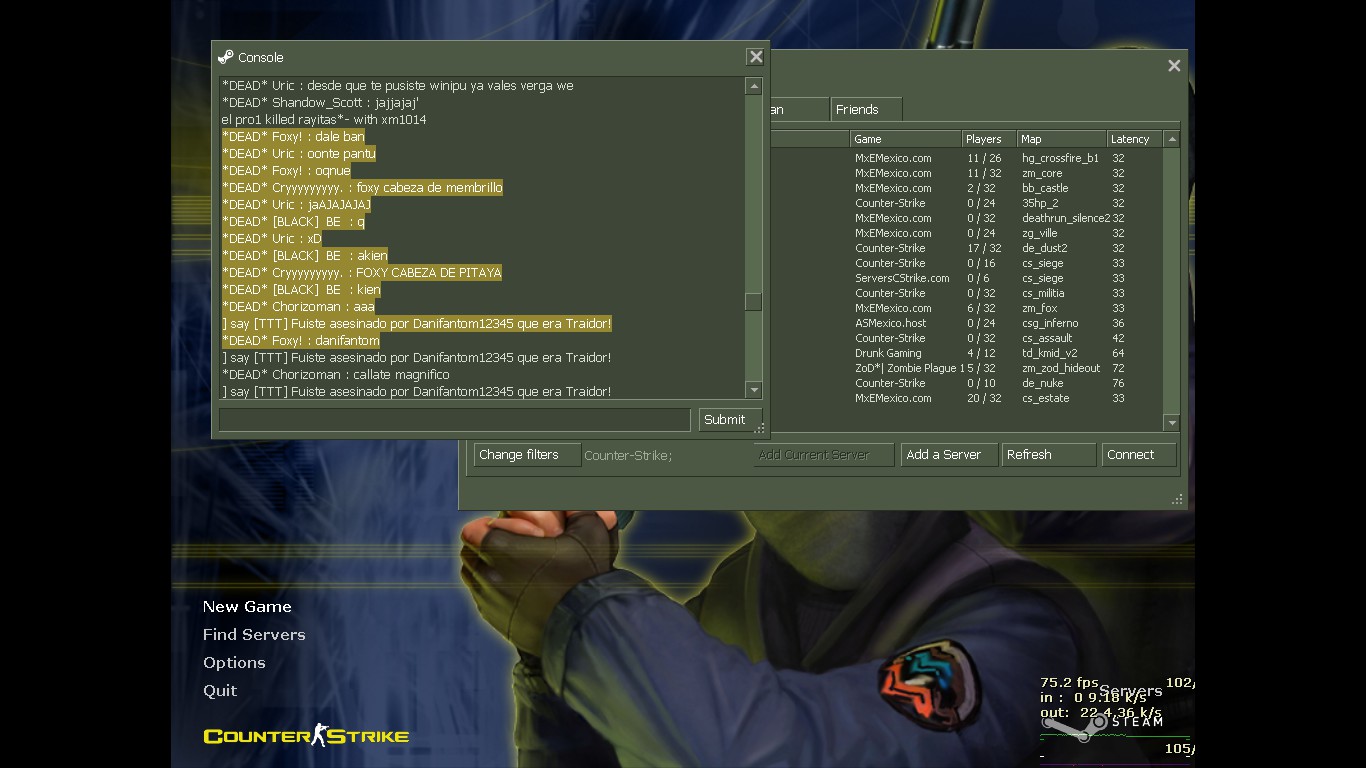Click console line 'FOXY CABEZA DE PITAYA'
The width and height of the screenshot is (1366, 768).
362,273
